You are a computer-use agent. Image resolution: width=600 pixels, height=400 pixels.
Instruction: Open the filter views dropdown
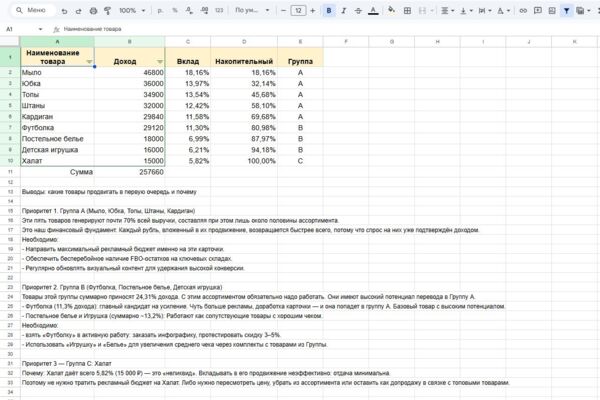tap(583, 11)
